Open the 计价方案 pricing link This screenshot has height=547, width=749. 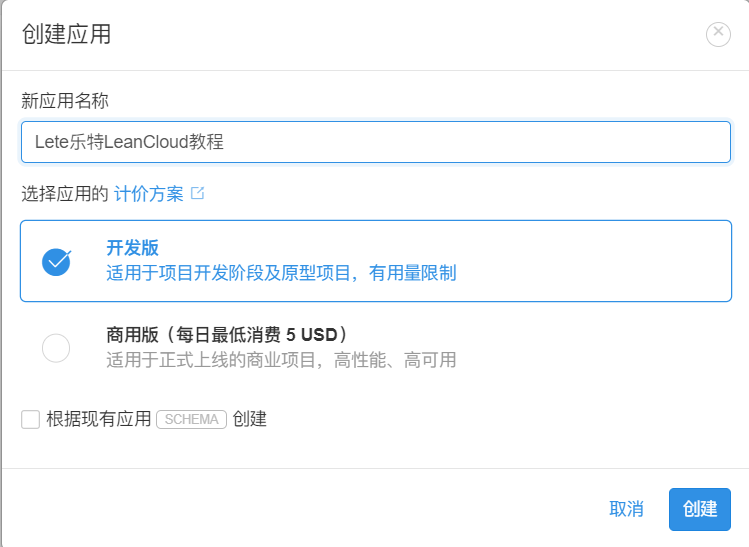[149, 194]
